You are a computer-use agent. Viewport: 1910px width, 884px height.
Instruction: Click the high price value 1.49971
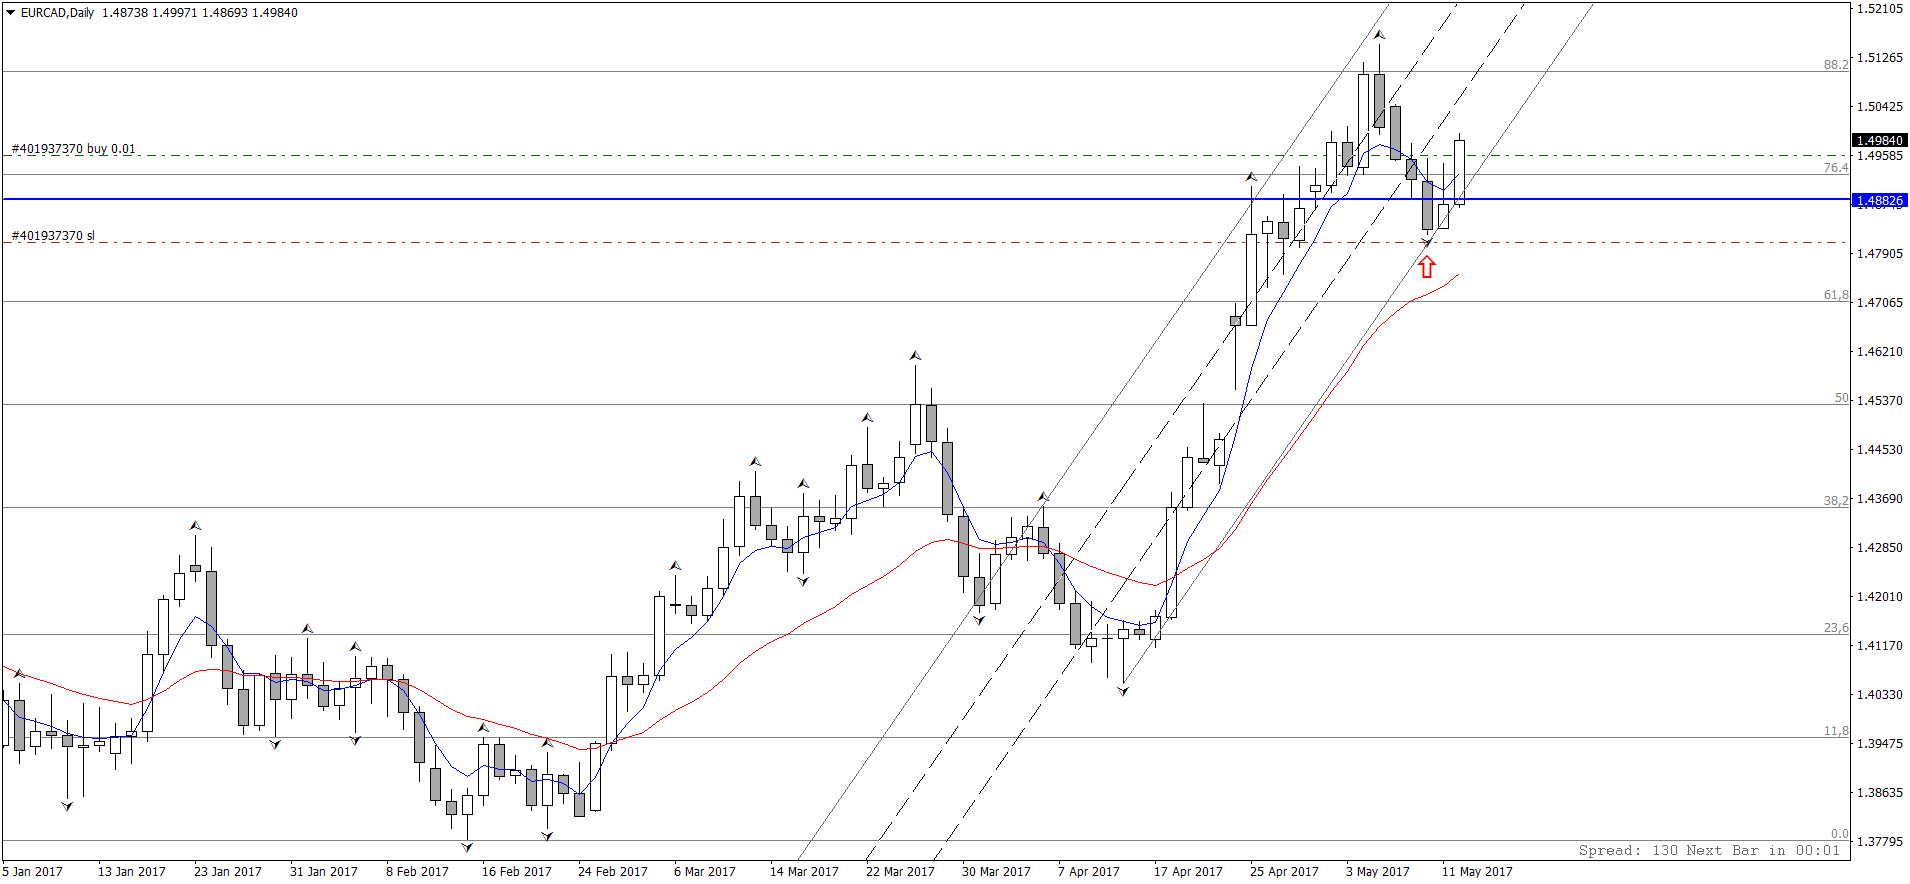174,13
